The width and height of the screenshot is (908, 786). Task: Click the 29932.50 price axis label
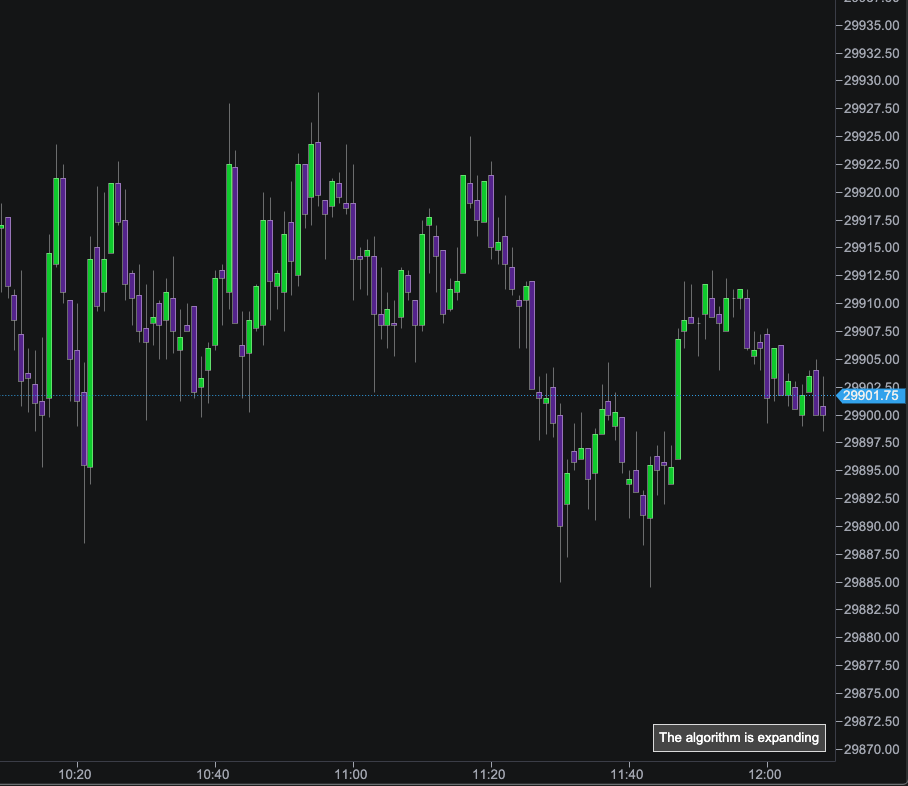872,53
